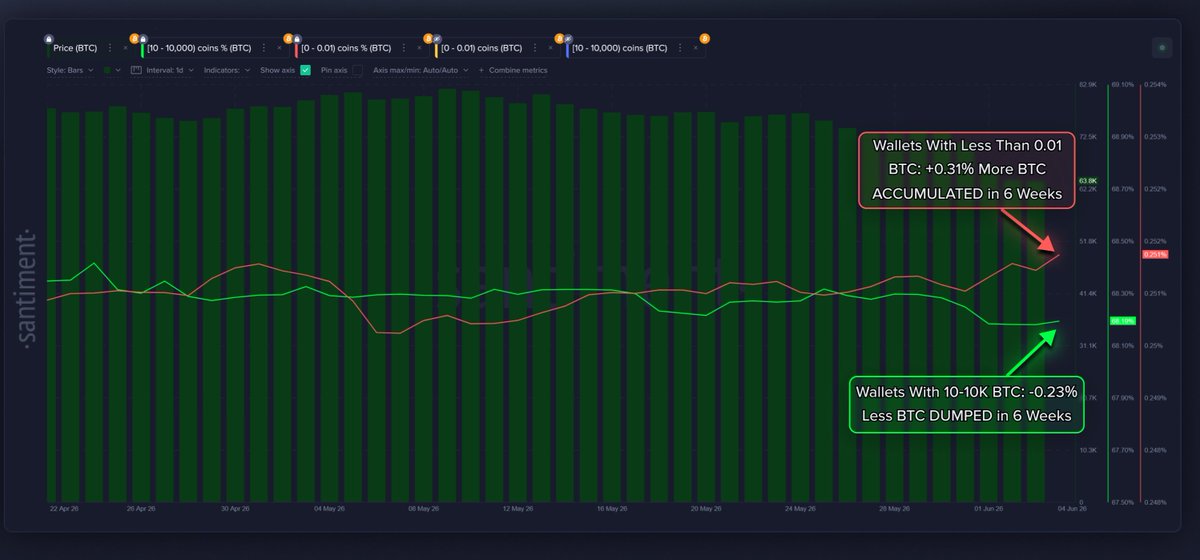Click the 69.10% axis value
The image size is (1200, 560).
click(x=1122, y=85)
